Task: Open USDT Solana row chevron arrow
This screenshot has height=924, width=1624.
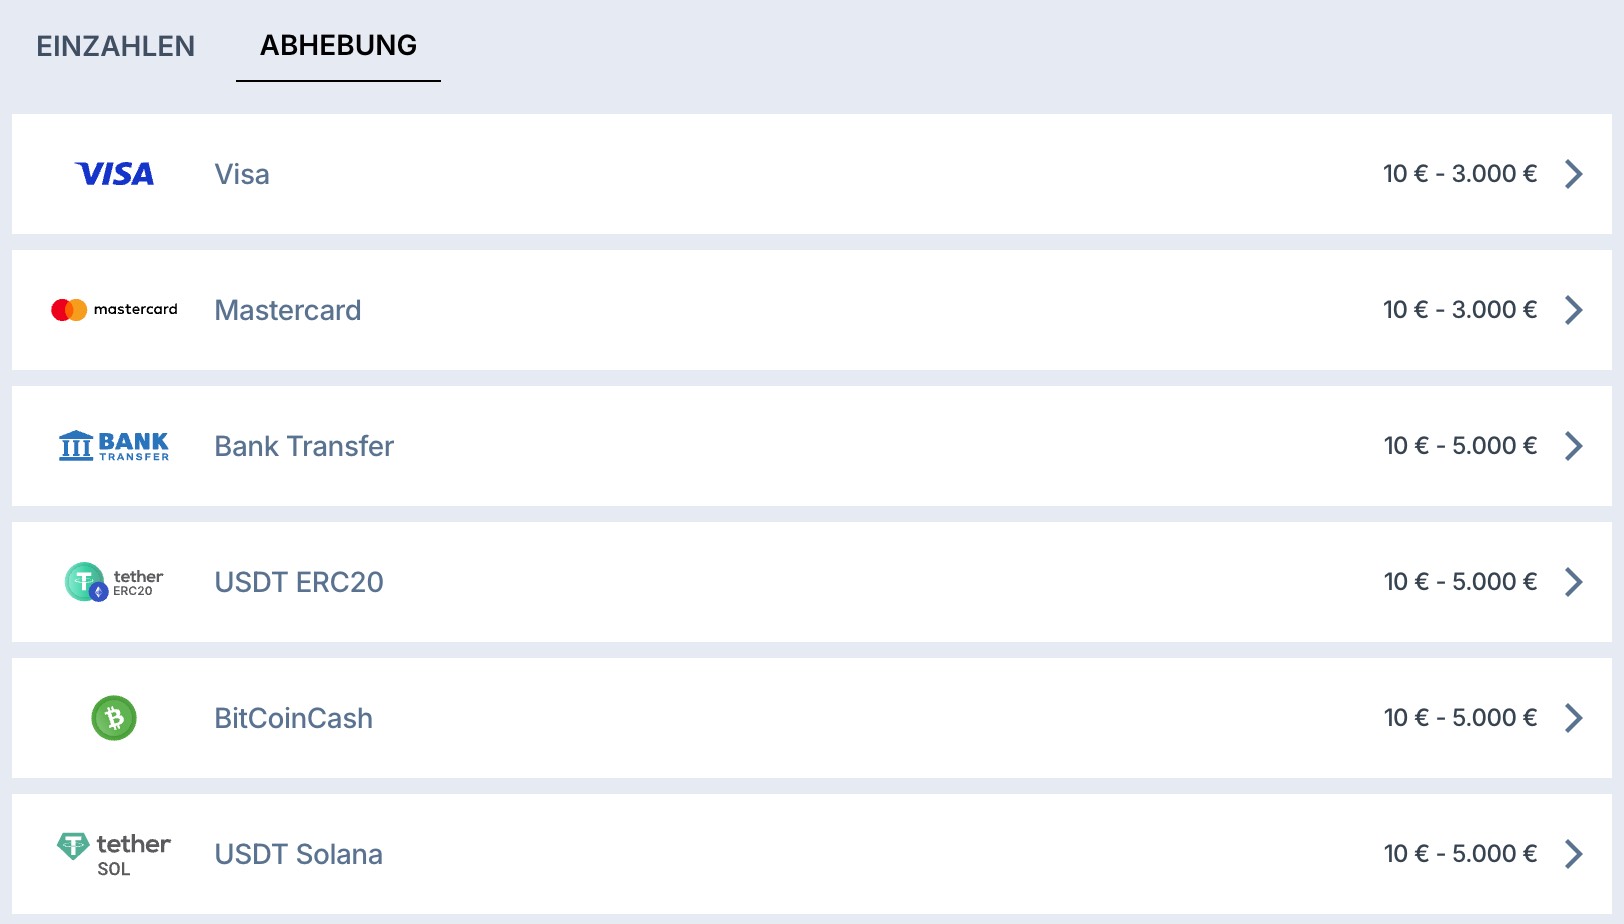Action: point(1574,854)
